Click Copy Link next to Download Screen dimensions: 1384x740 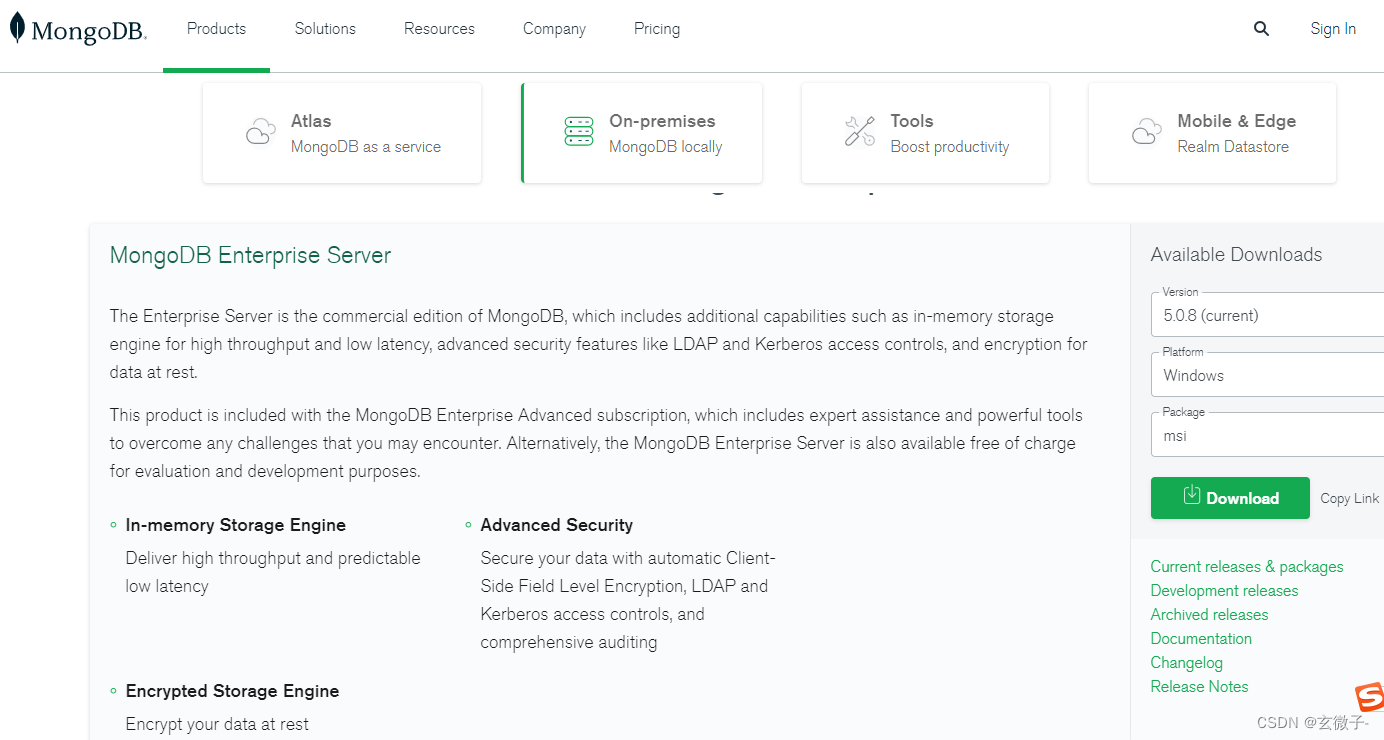pos(1350,498)
